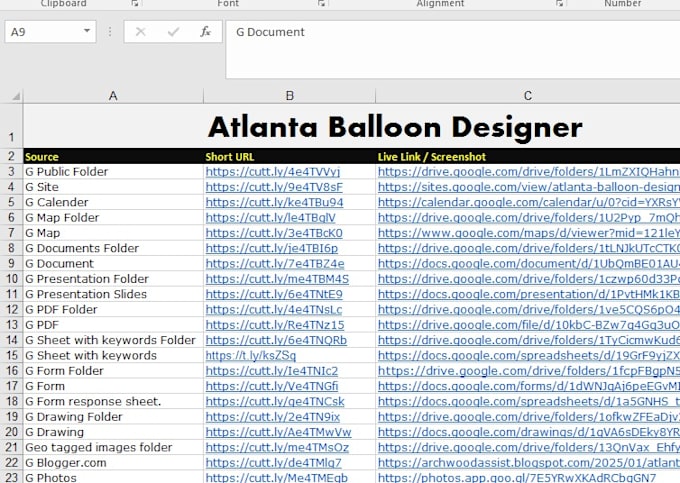680x483 pixels.
Task: Open short link cutt.ly/Ve4TNGfi
Action: tap(272, 386)
